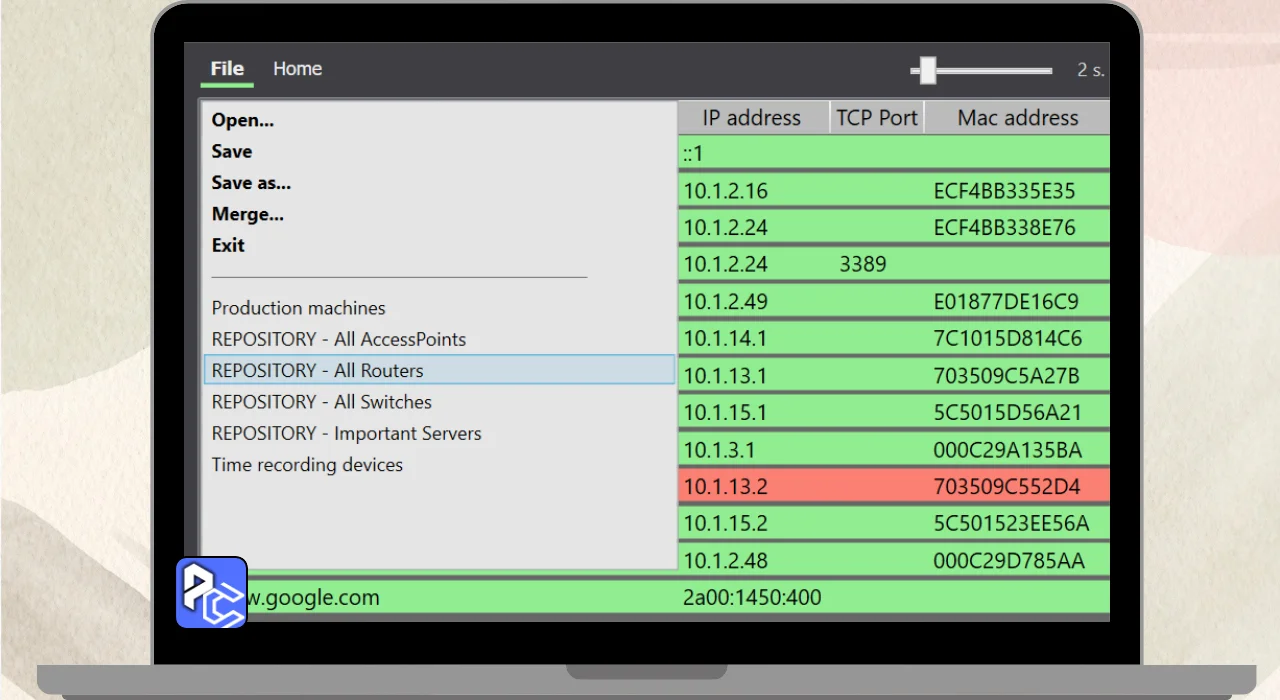Click the refresh interval slider handle
1280x700 pixels.
927,70
